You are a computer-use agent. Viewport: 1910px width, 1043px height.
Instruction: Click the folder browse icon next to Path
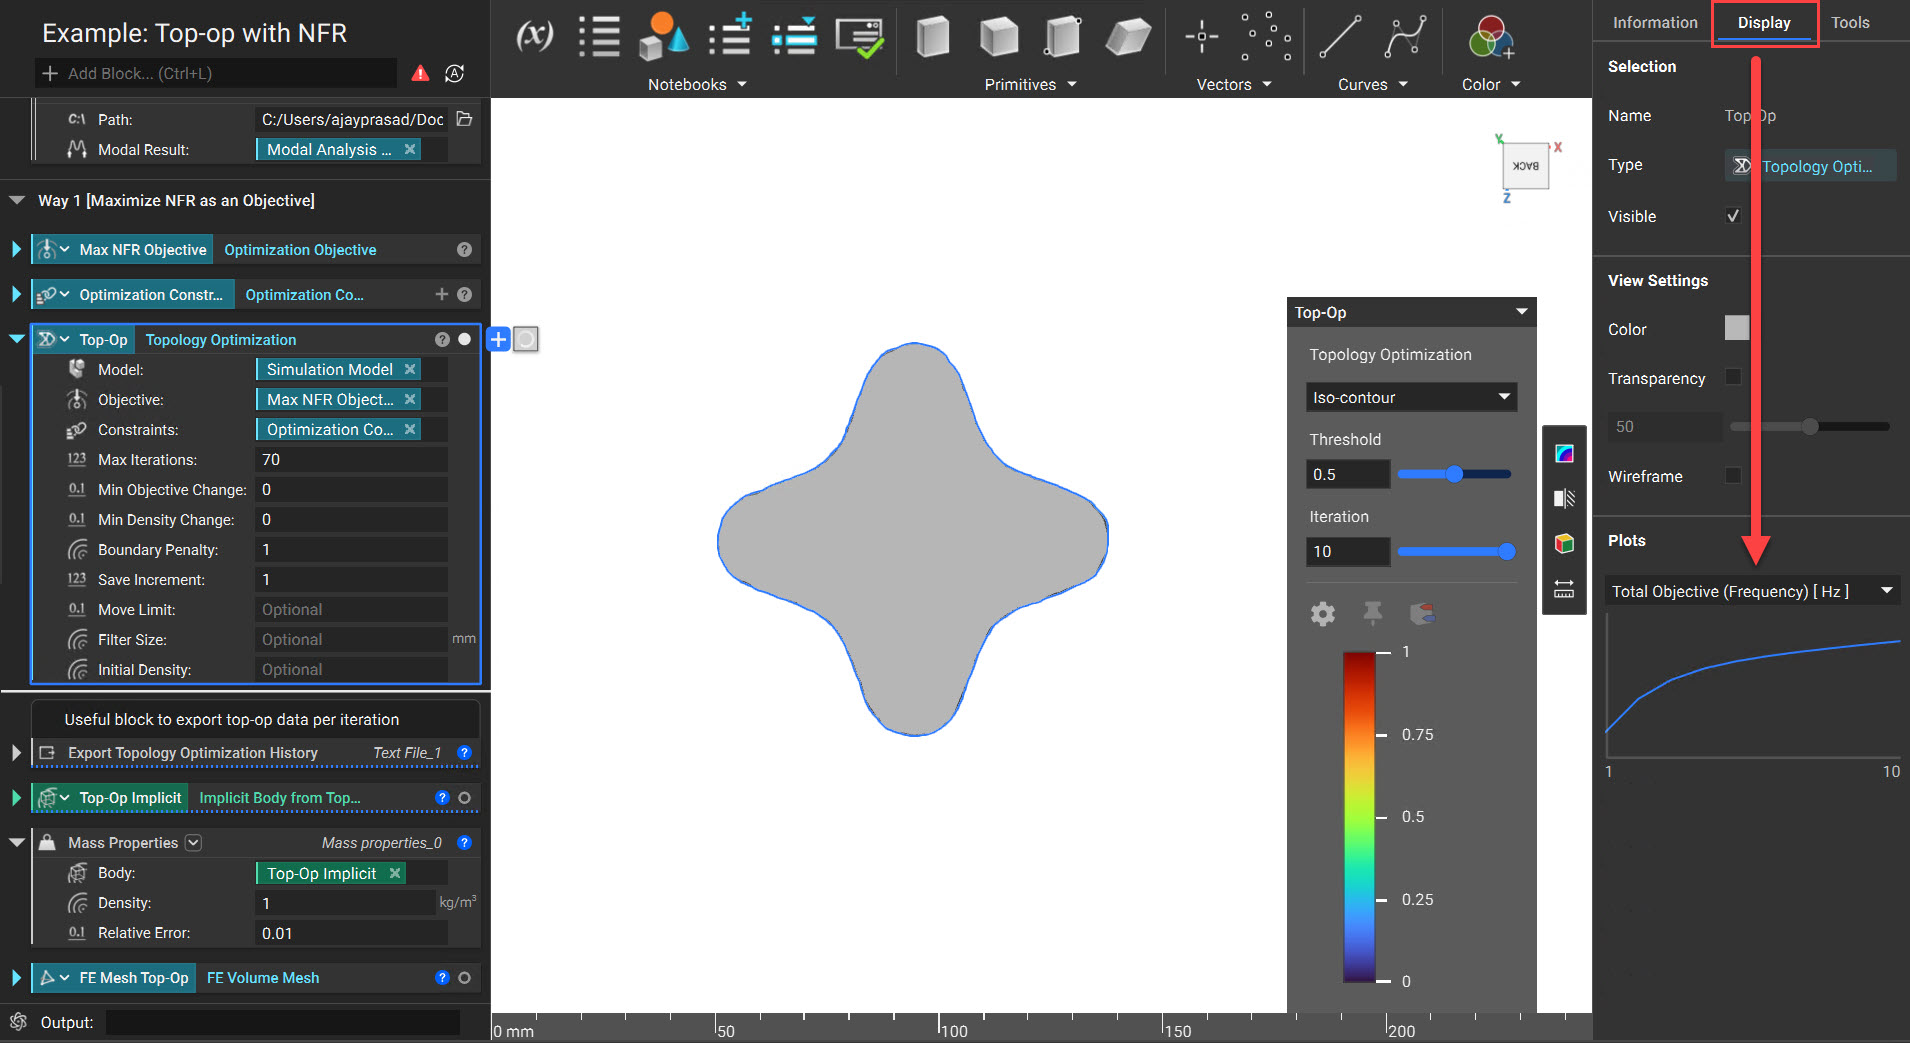click(464, 119)
